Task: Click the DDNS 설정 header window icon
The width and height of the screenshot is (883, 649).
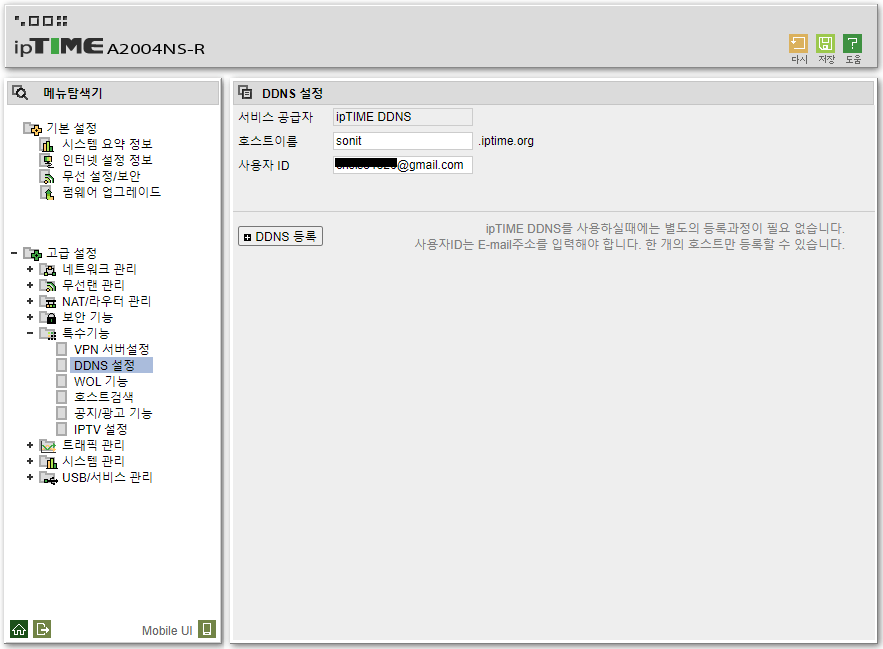Action: click(x=245, y=92)
